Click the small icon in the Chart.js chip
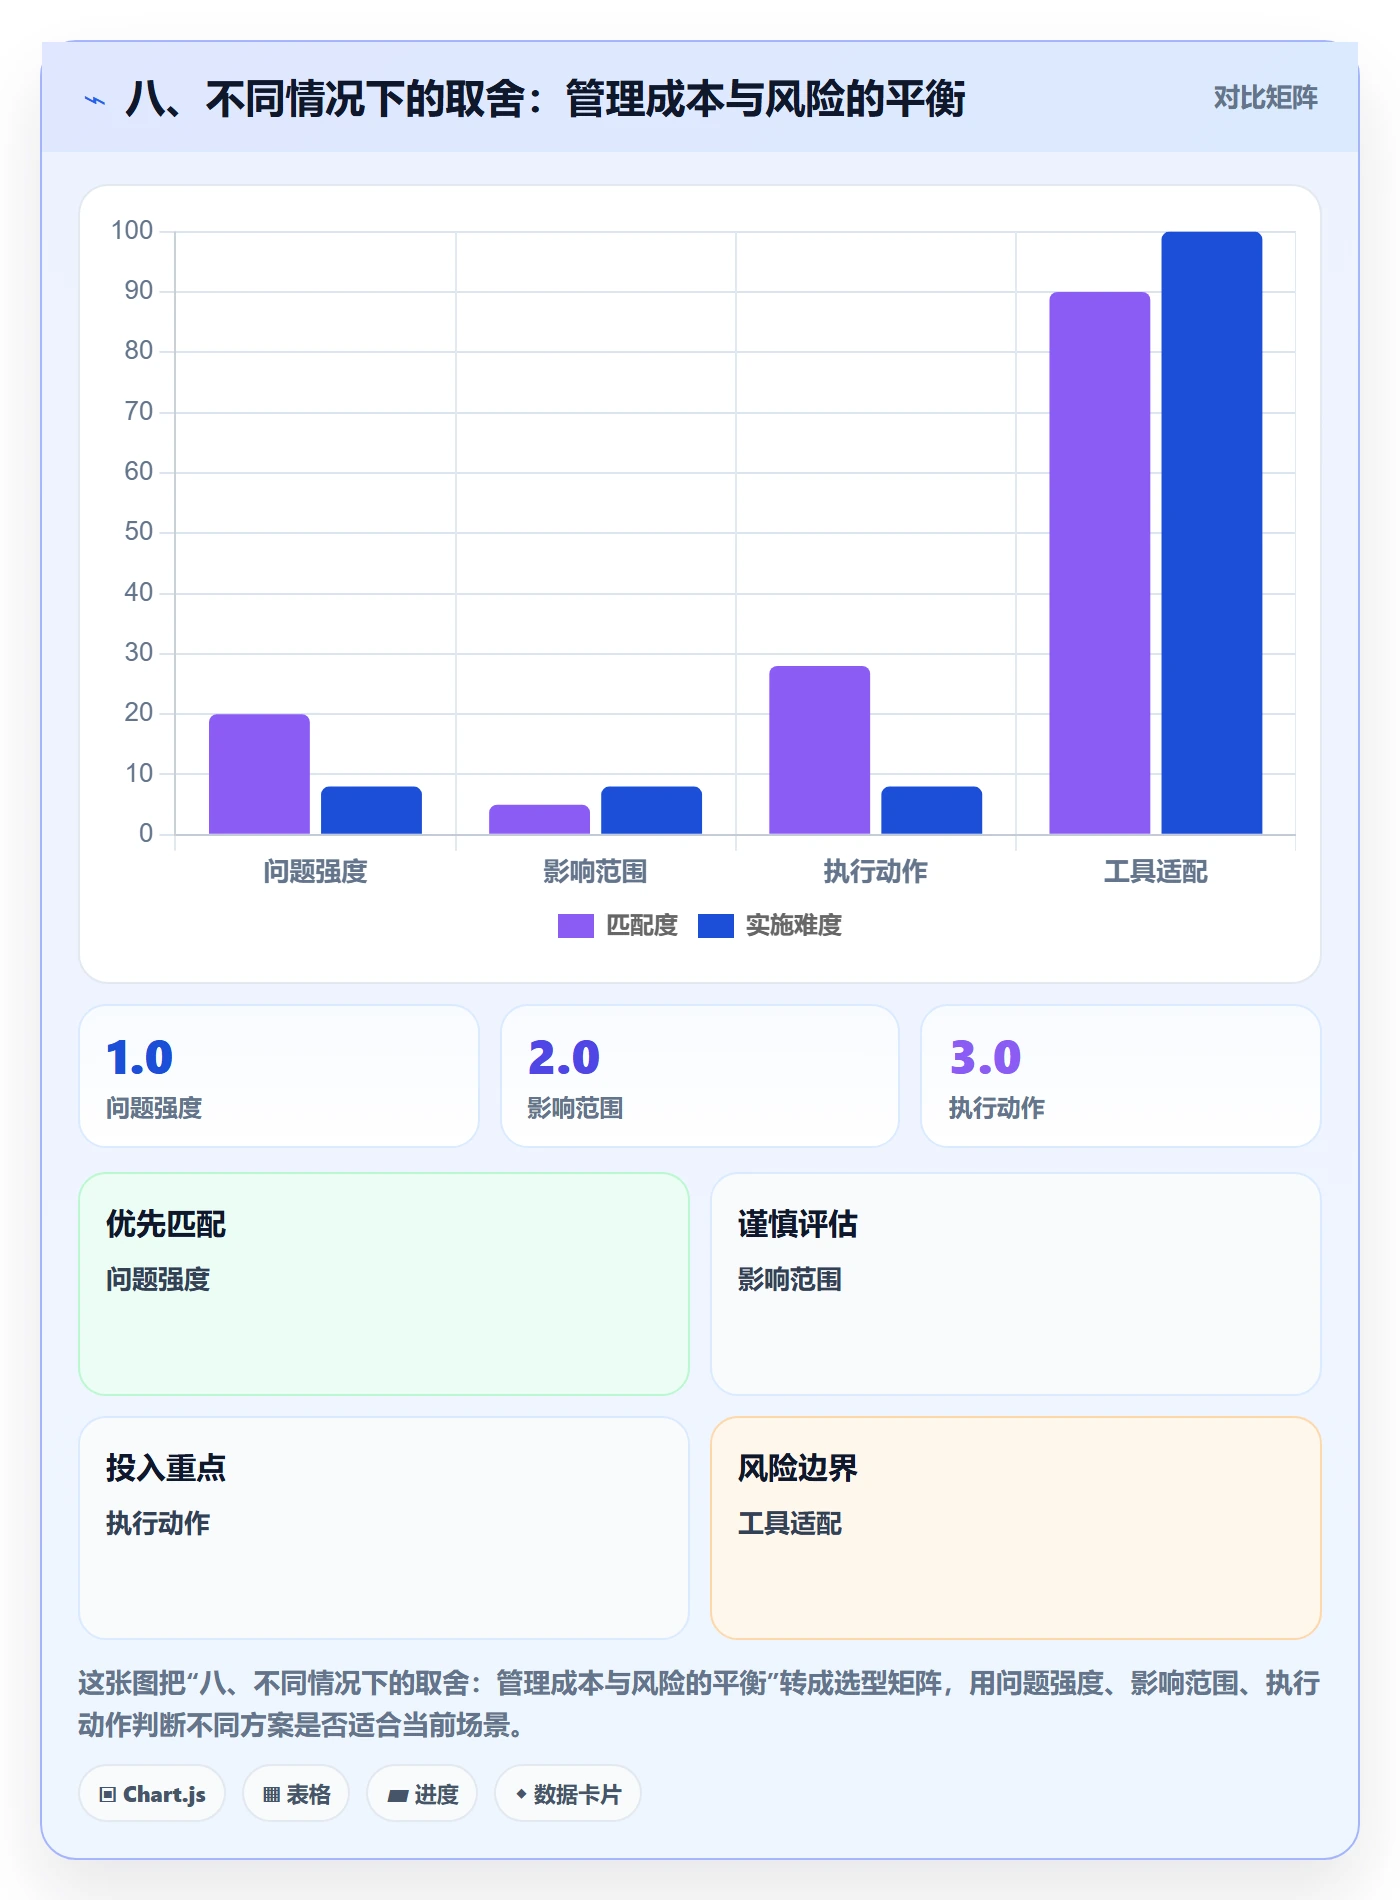This screenshot has width=1400, height=1900. pyautogui.click(x=107, y=1795)
